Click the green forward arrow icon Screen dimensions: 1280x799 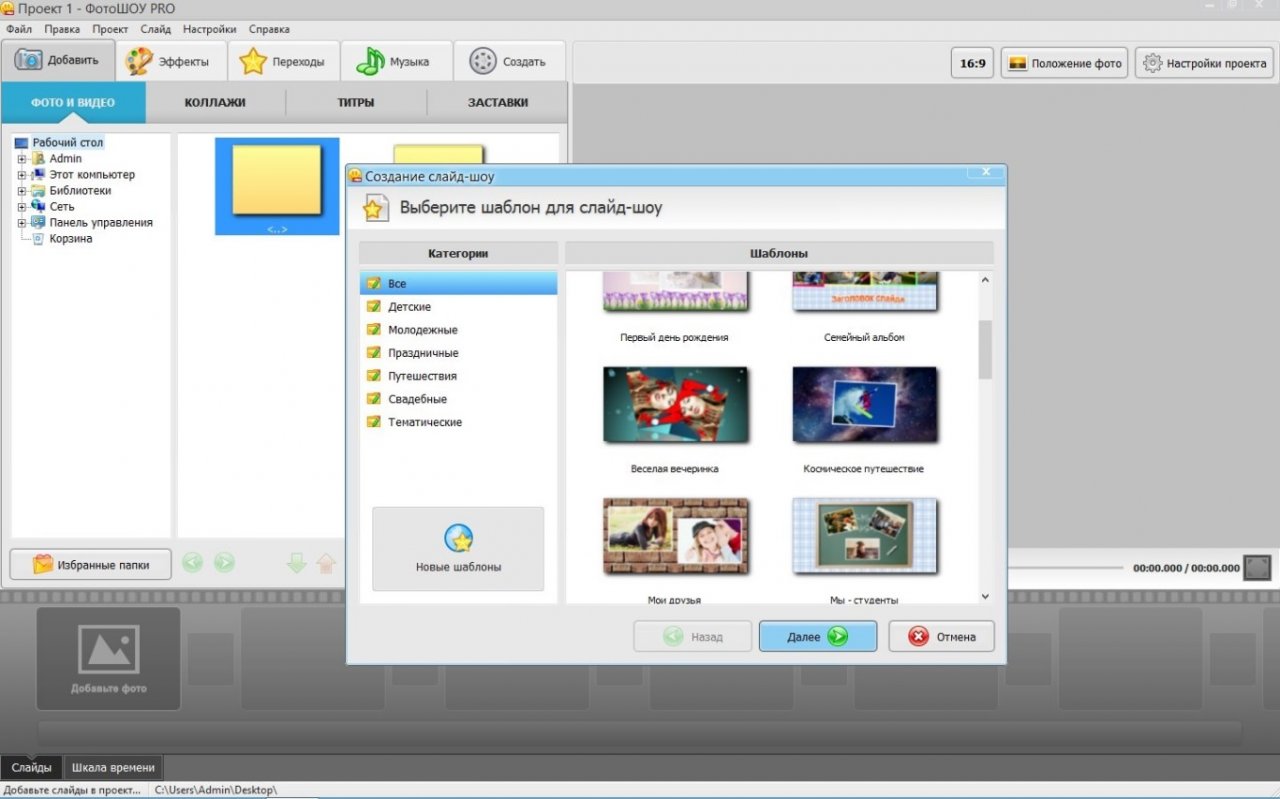pos(224,563)
